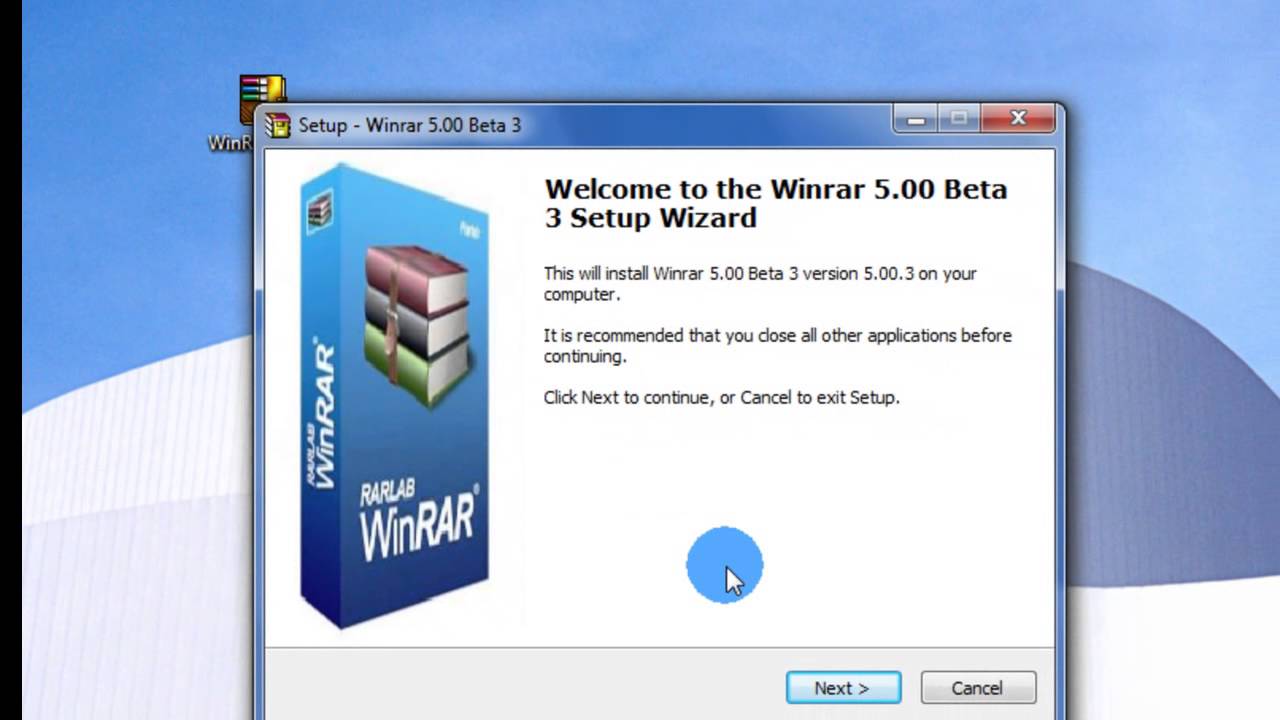Image resolution: width=1280 pixels, height=720 pixels.
Task: Click the 'This will install Winrar' paragraph
Action: [760, 283]
